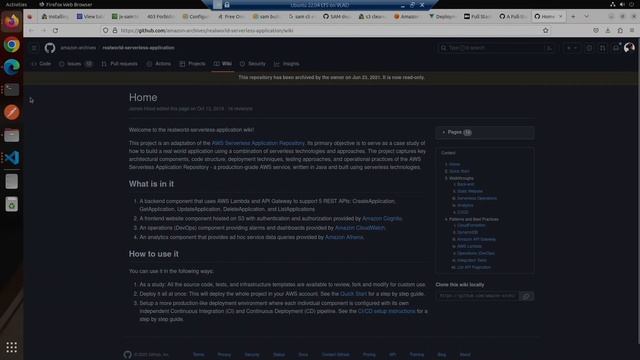
Task: Open the Firefox extensions menu
Action: coord(620,30)
